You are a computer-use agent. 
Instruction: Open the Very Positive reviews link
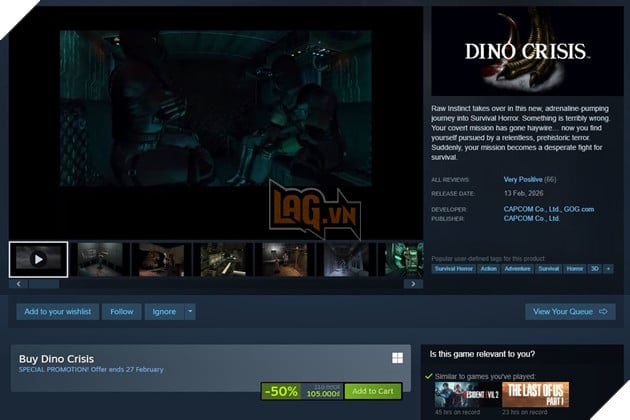point(523,179)
